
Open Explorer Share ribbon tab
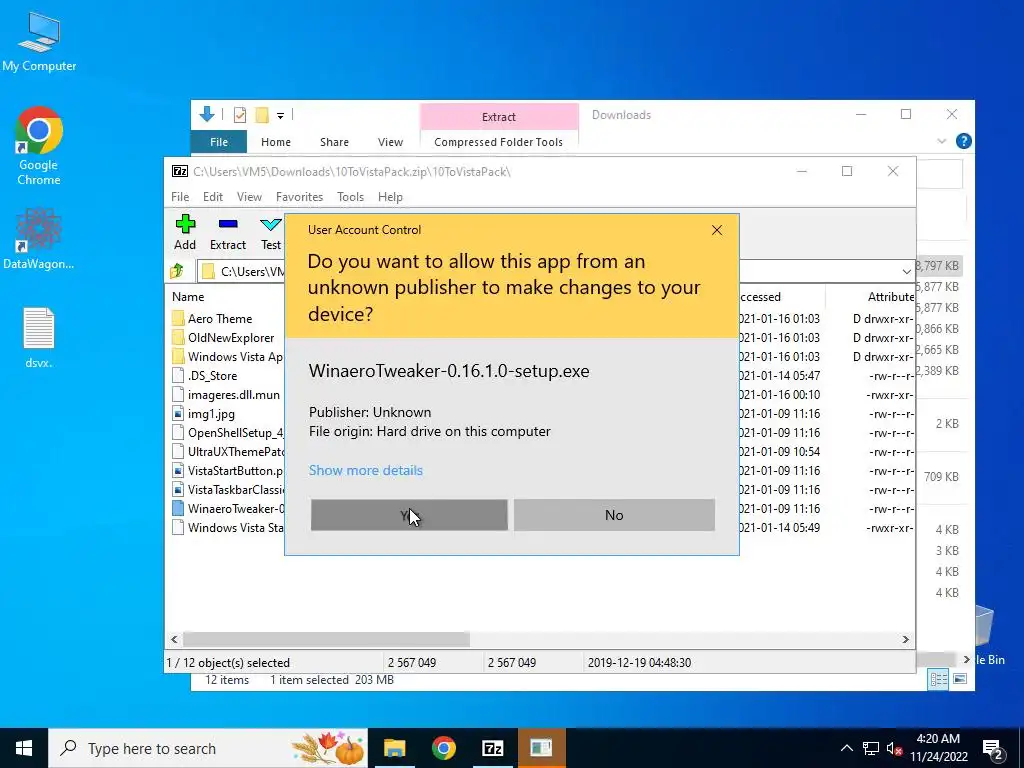[334, 142]
